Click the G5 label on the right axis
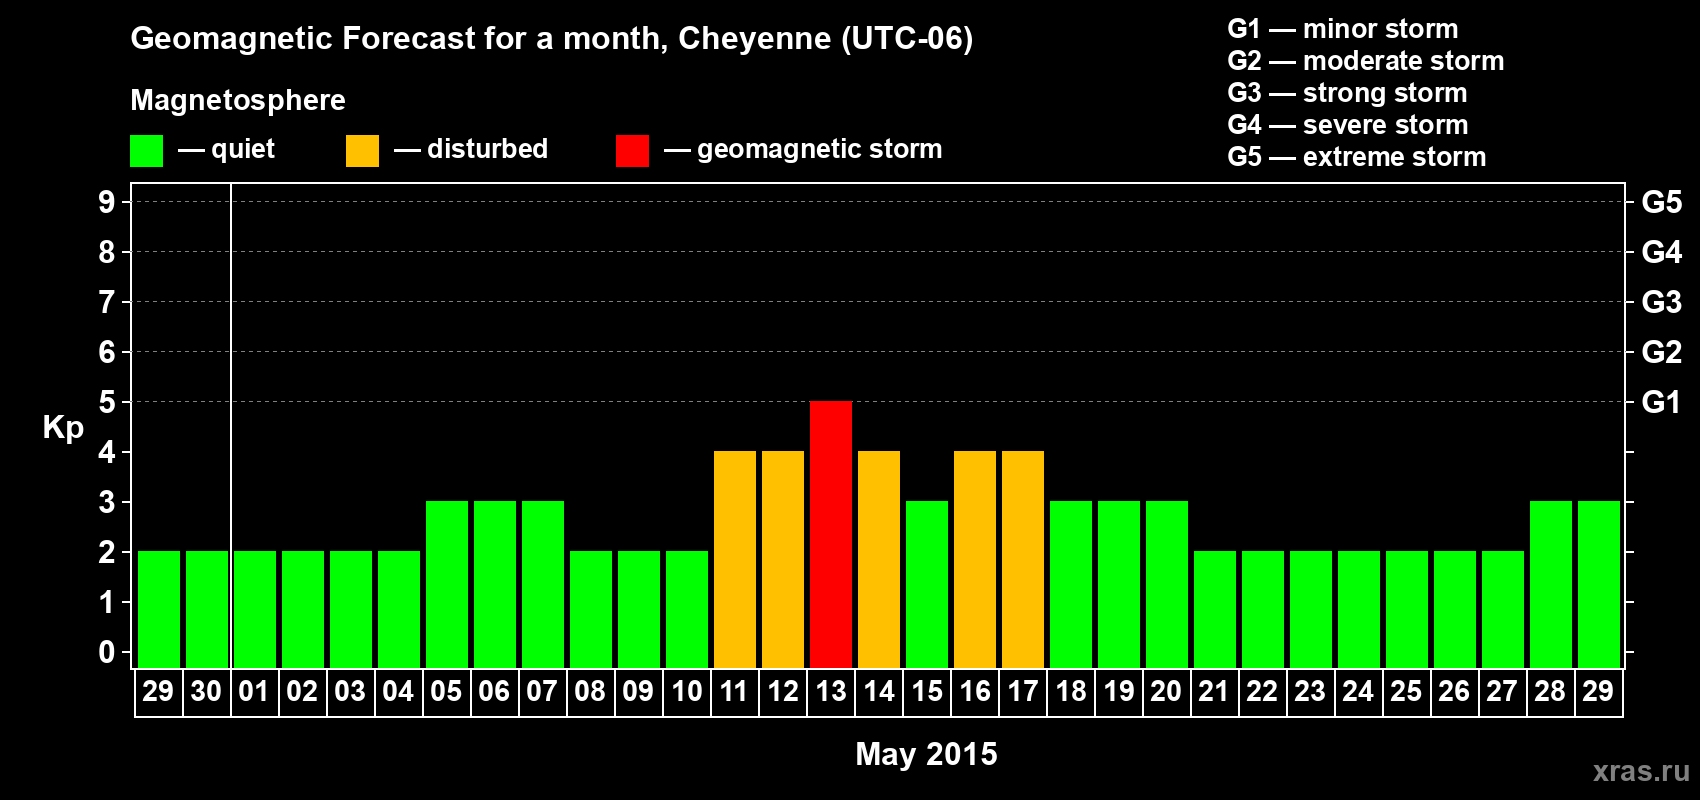 pyautogui.click(x=1661, y=202)
